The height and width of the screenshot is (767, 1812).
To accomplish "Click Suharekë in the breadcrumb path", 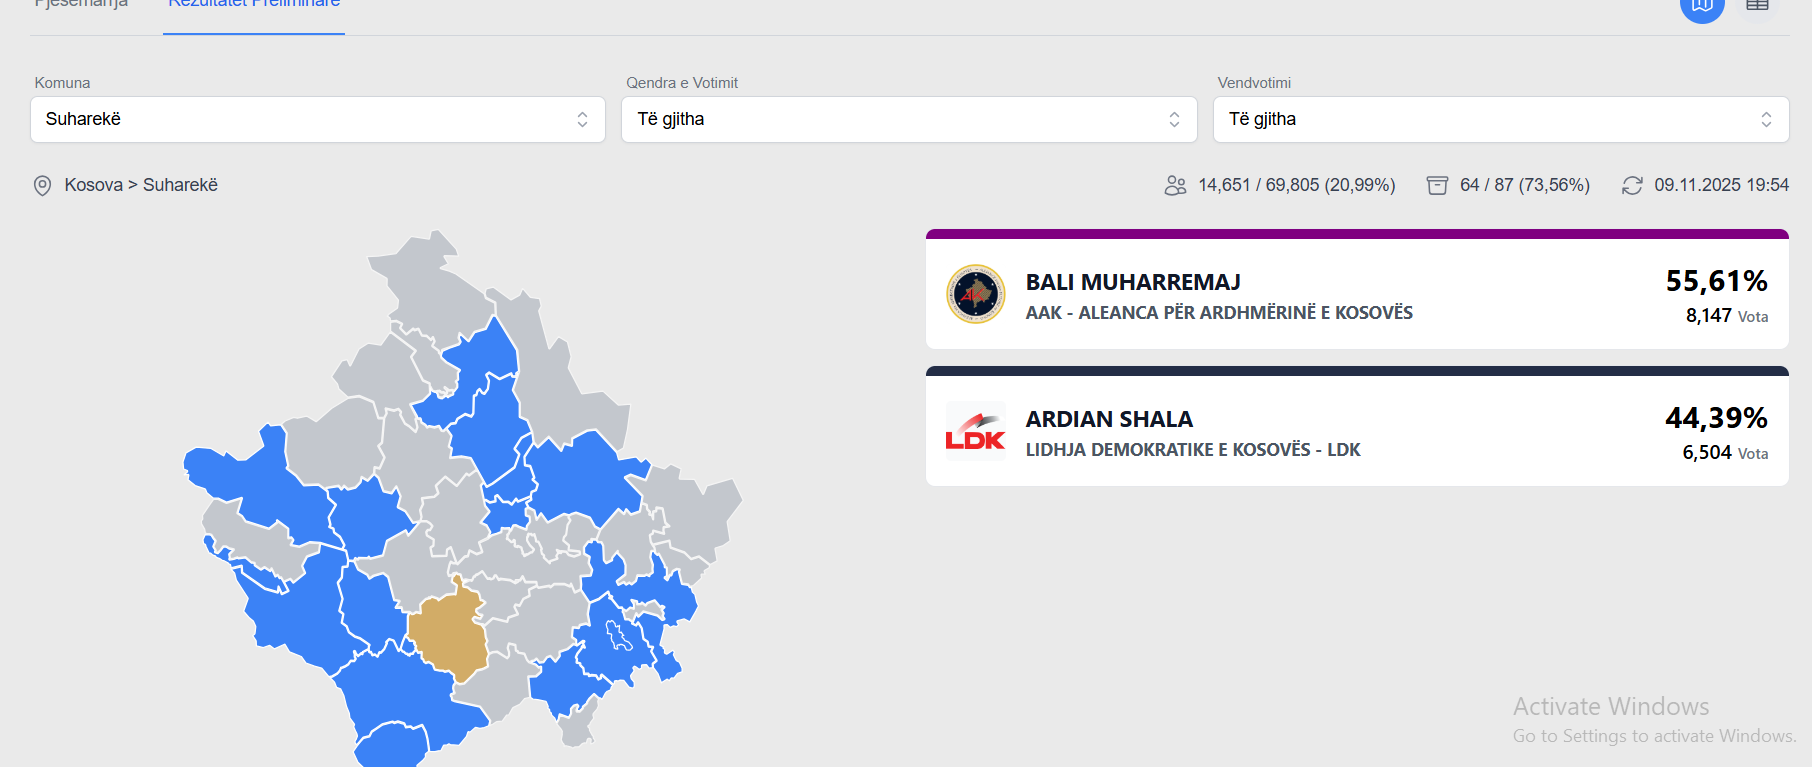I will [x=180, y=185].
